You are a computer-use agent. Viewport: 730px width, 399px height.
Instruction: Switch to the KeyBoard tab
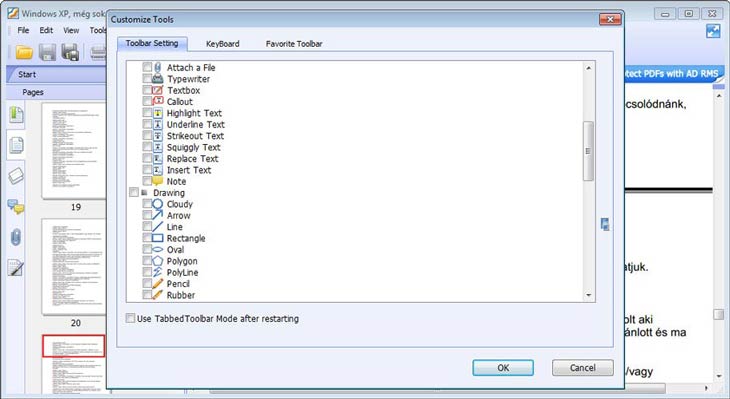[223, 44]
